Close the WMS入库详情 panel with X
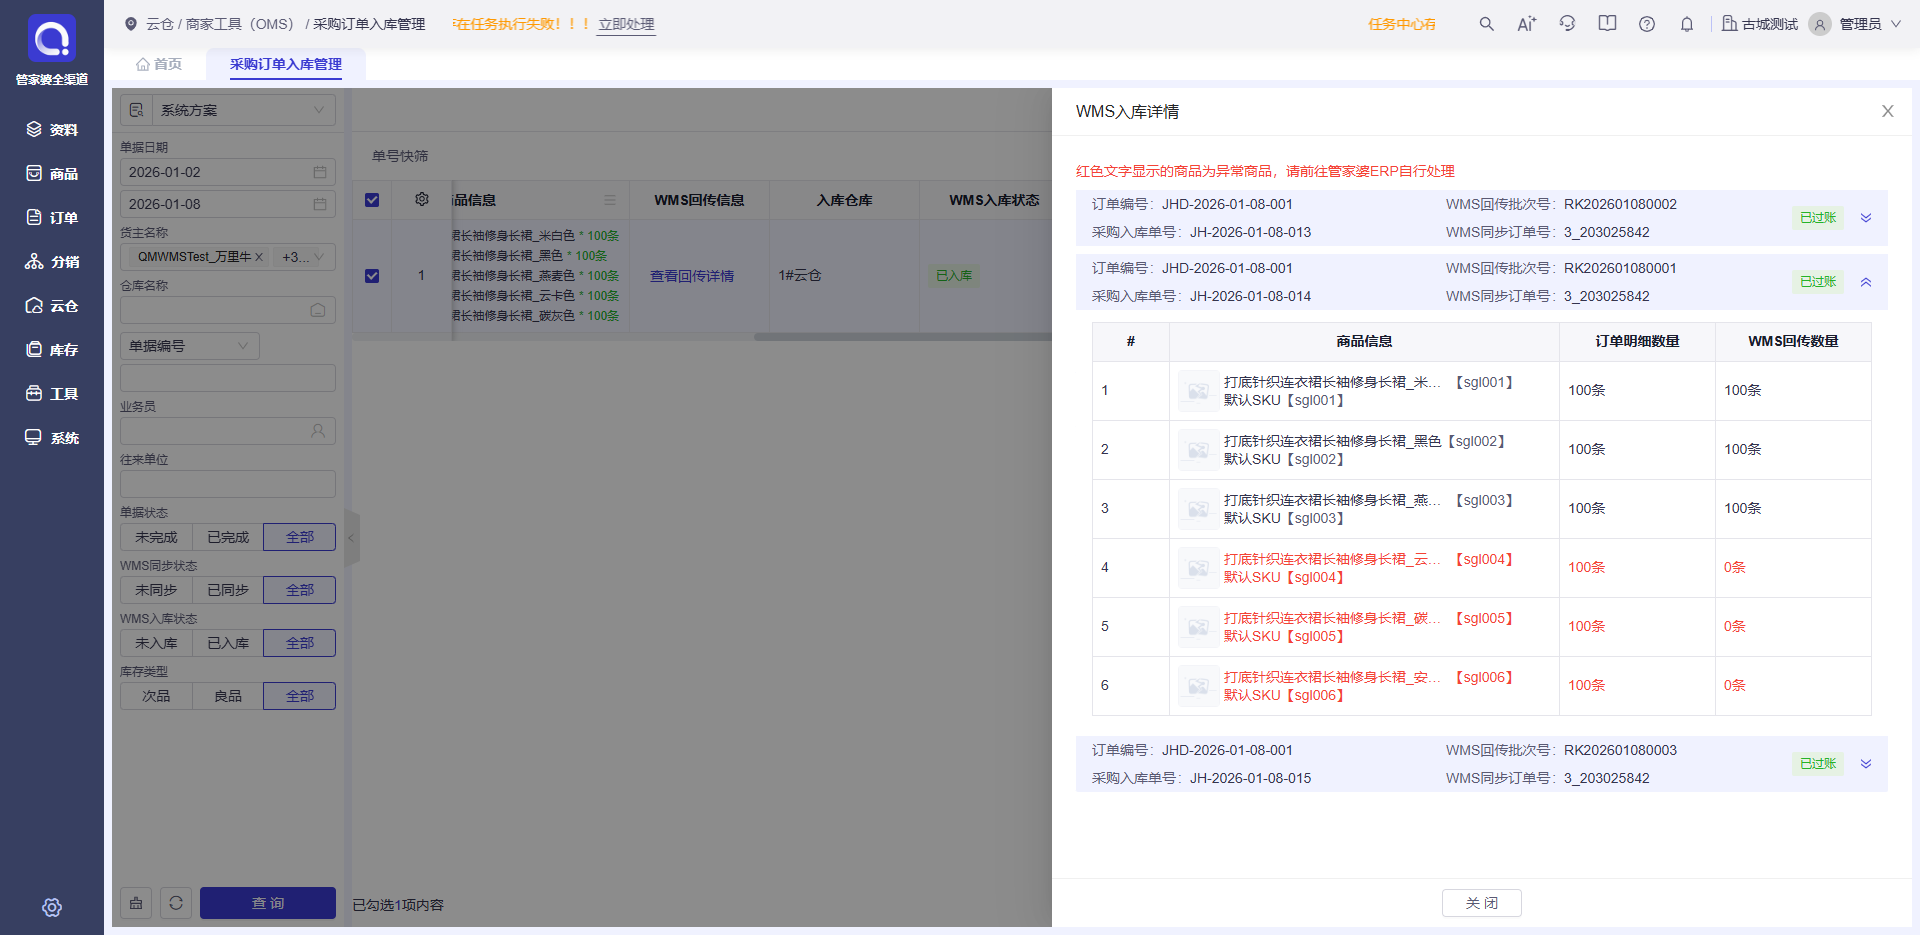 pos(1888,112)
